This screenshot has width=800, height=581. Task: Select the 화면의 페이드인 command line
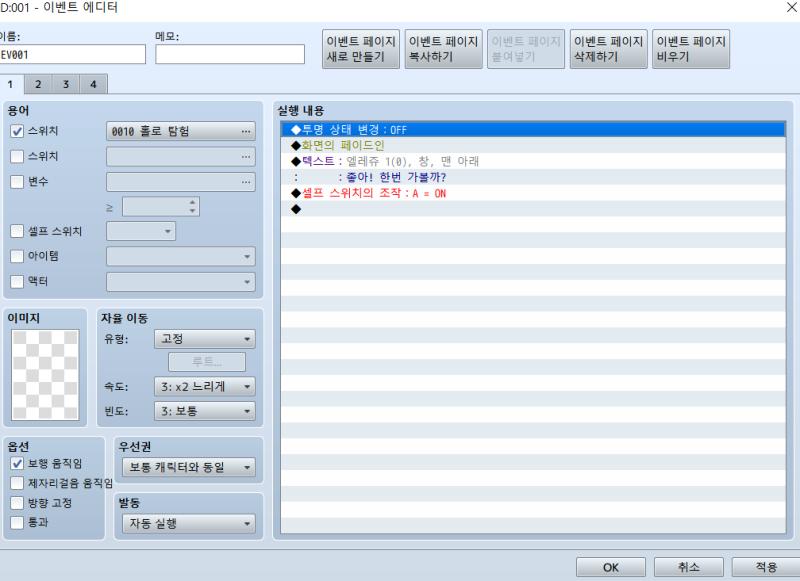click(x=533, y=145)
